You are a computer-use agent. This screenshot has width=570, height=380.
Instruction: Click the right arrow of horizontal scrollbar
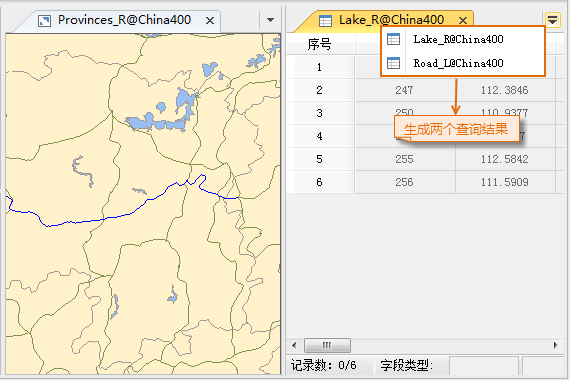pyautogui.click(x=555, y=345)
